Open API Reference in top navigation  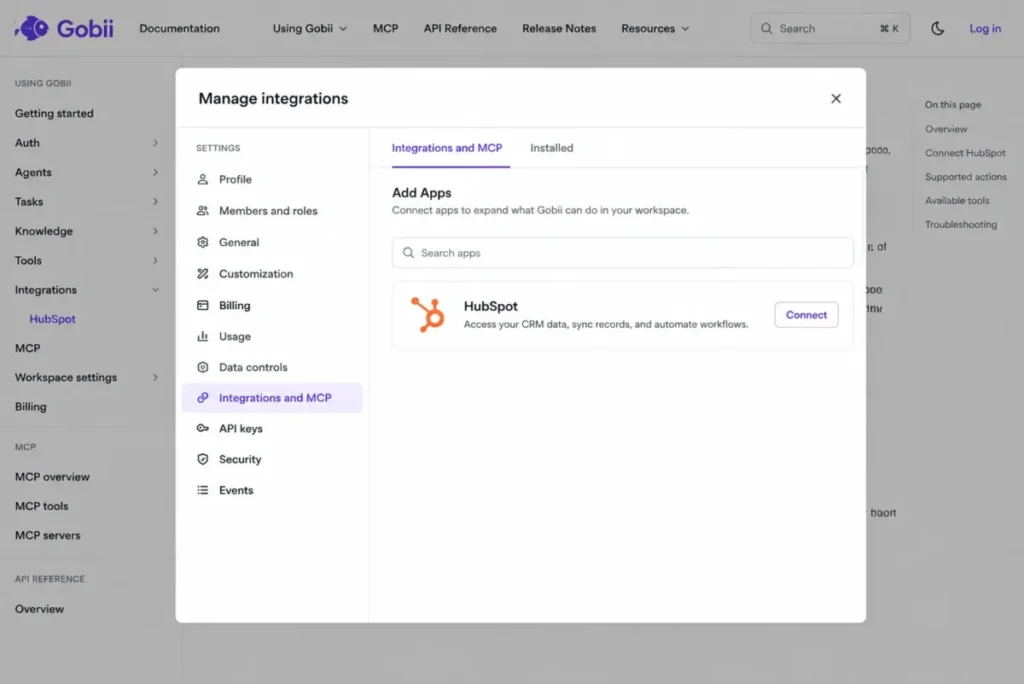[x=460, y=28]
